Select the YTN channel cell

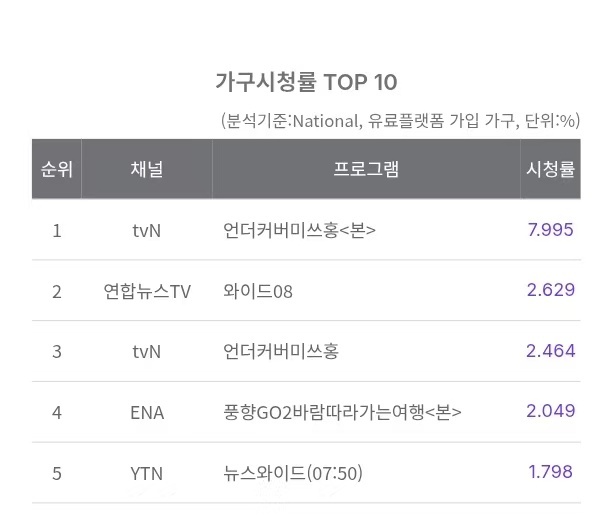pos(147,472)
